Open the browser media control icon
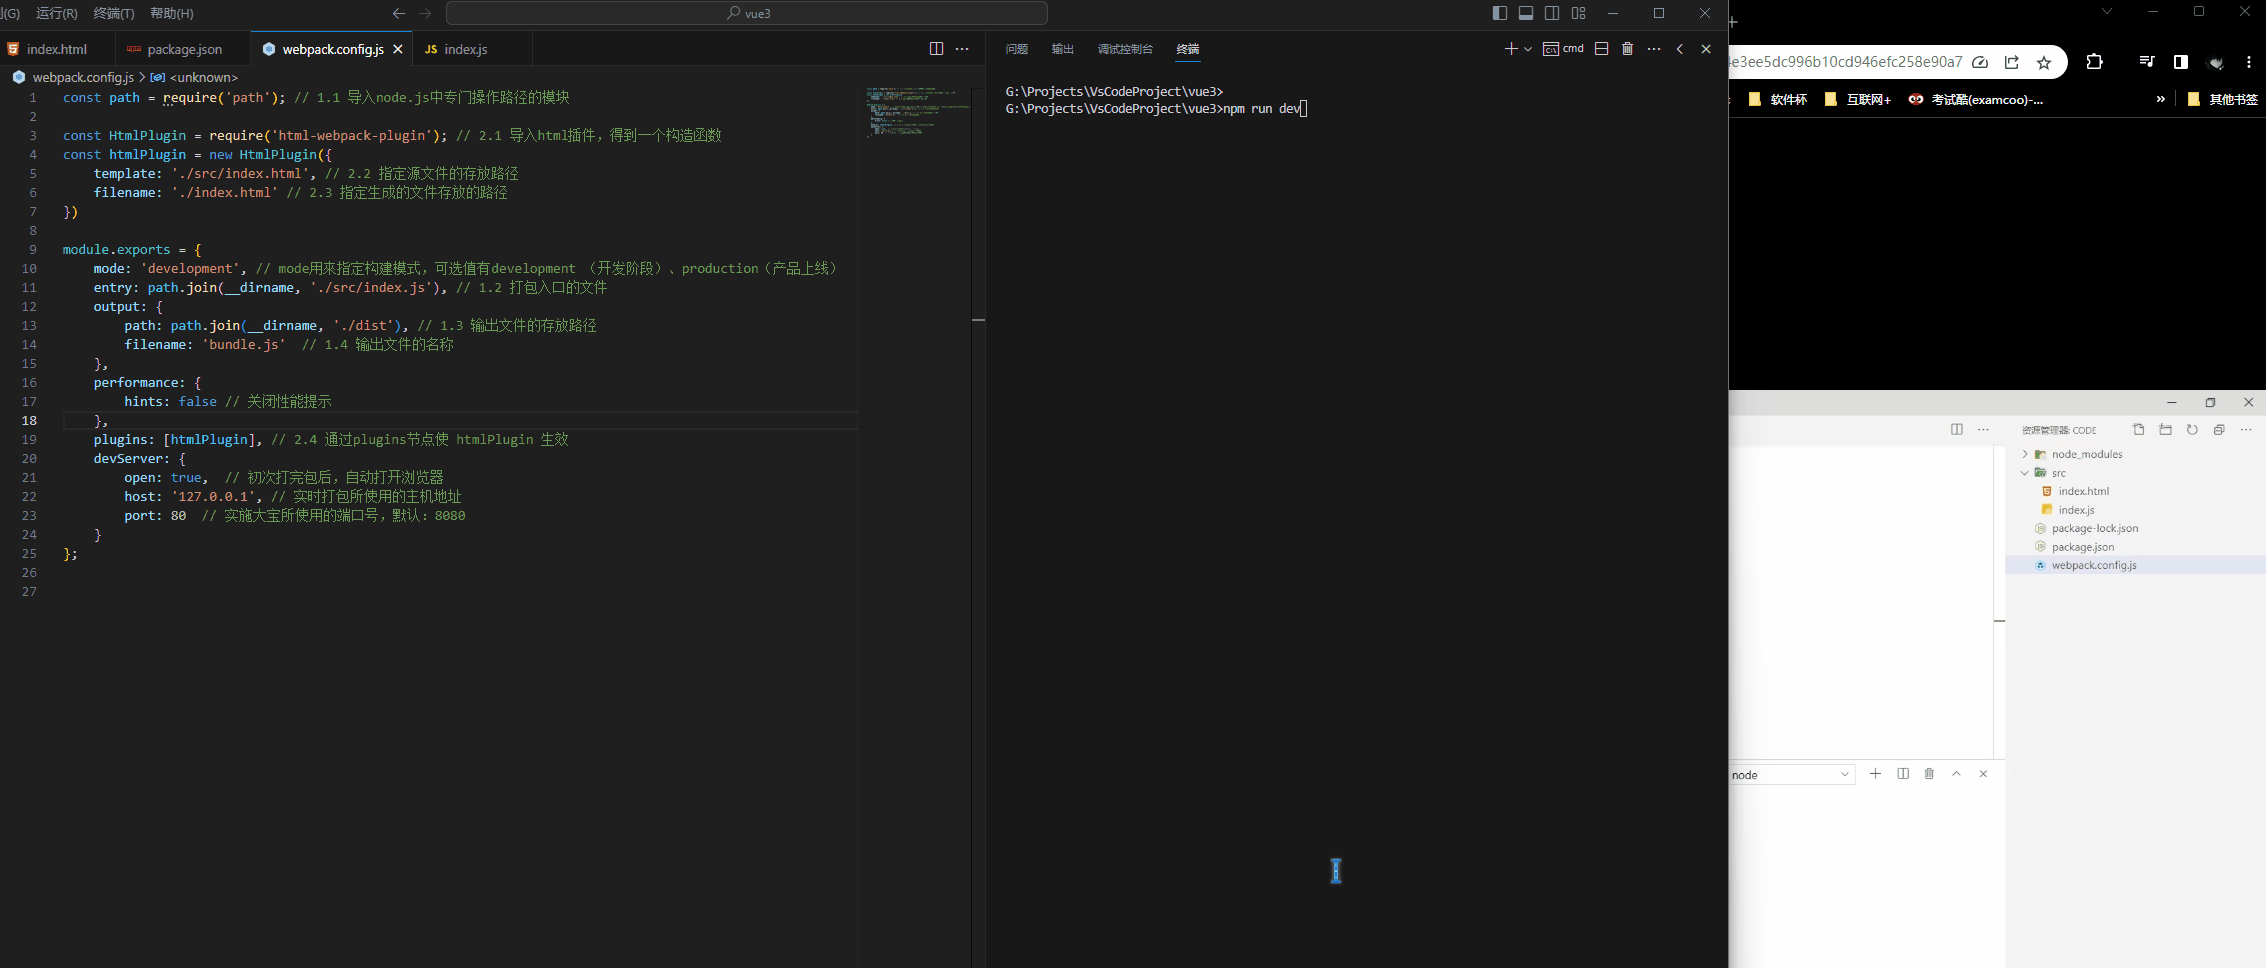 tap(2147, 62)
